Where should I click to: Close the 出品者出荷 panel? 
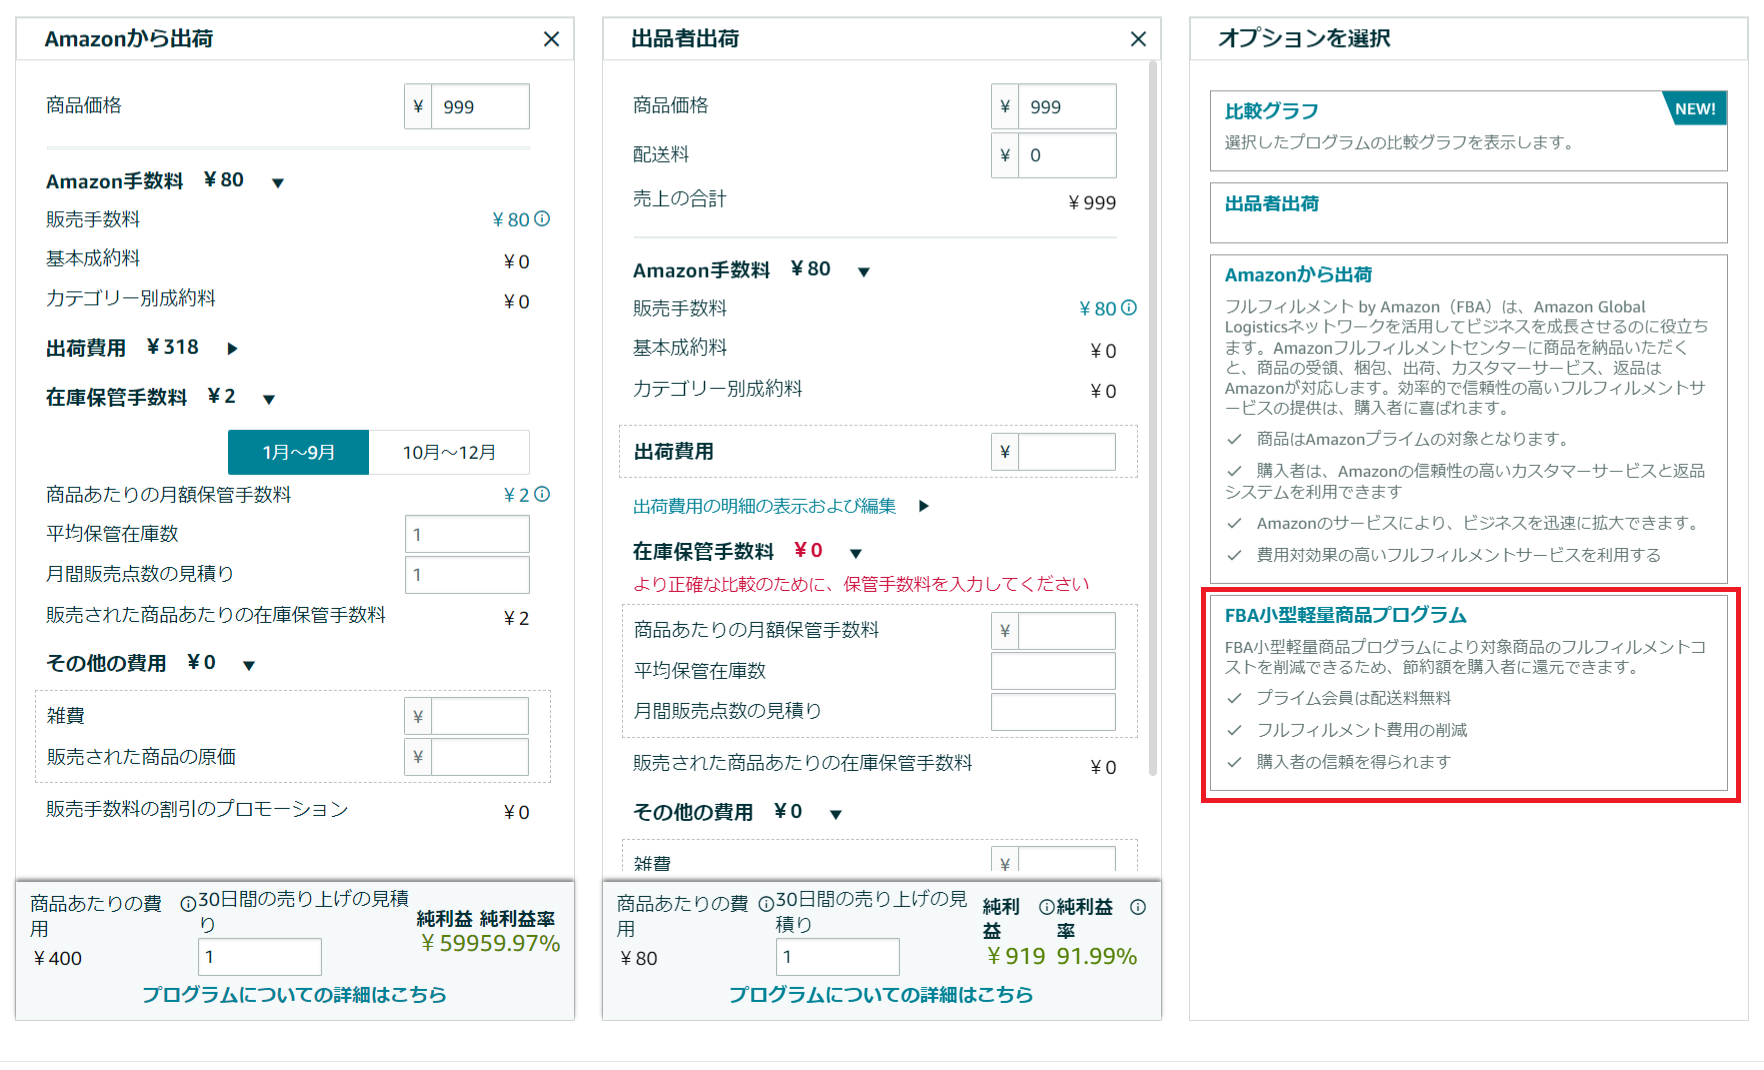pyautogui.click(x=1138, y=39)
